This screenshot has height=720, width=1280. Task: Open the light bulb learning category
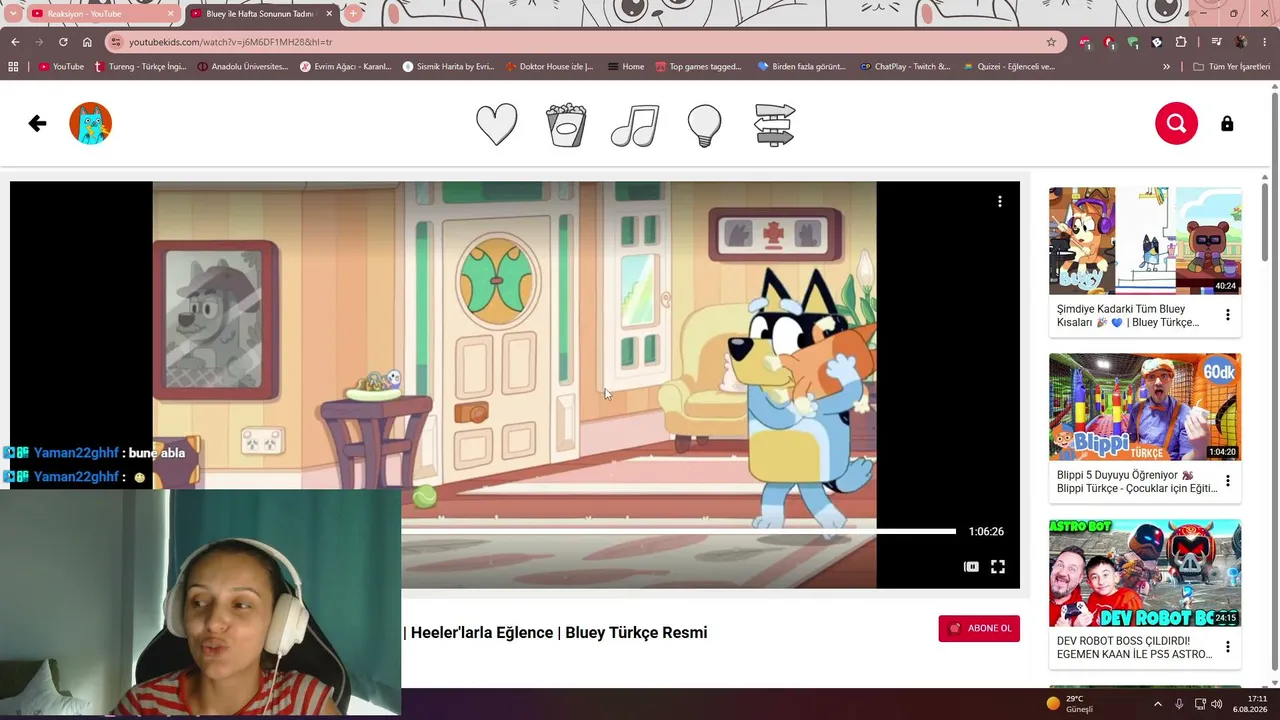(x=705, y=126)
